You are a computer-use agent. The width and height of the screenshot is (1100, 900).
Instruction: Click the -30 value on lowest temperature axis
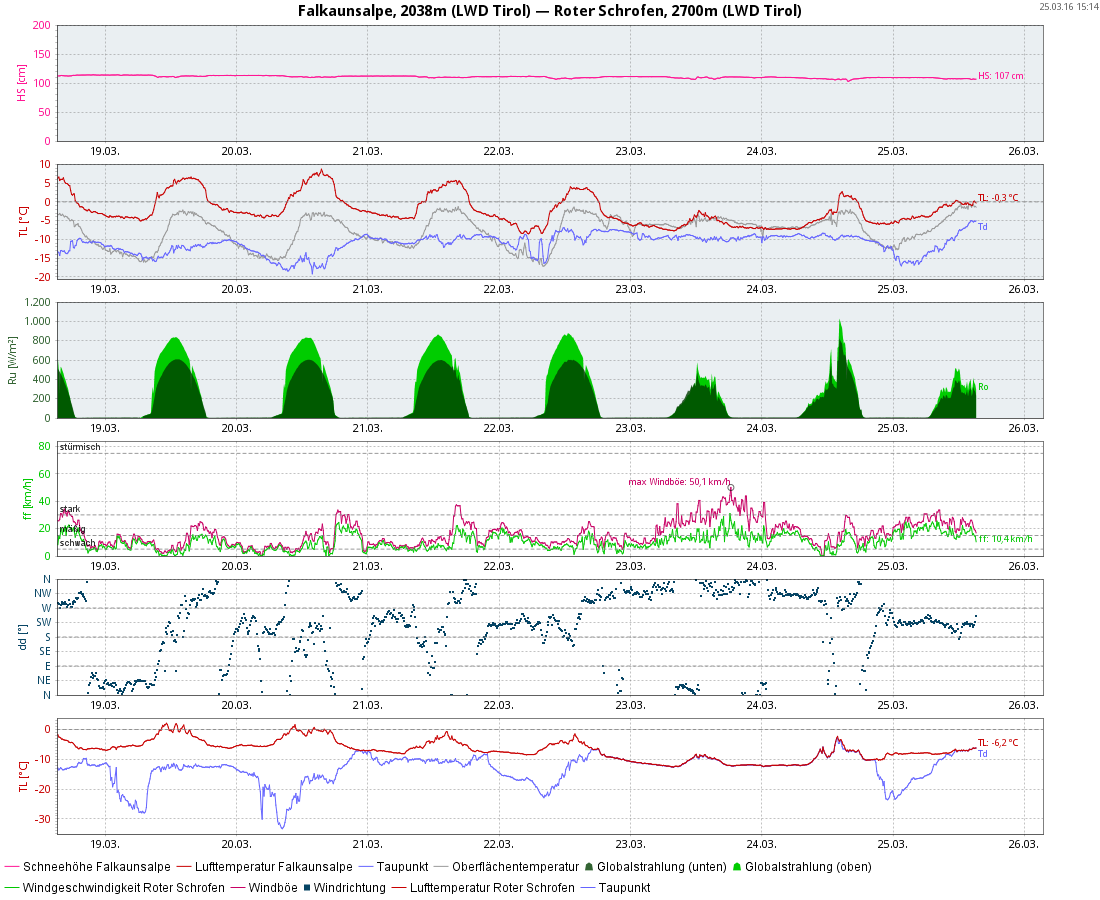coord(43,819)
